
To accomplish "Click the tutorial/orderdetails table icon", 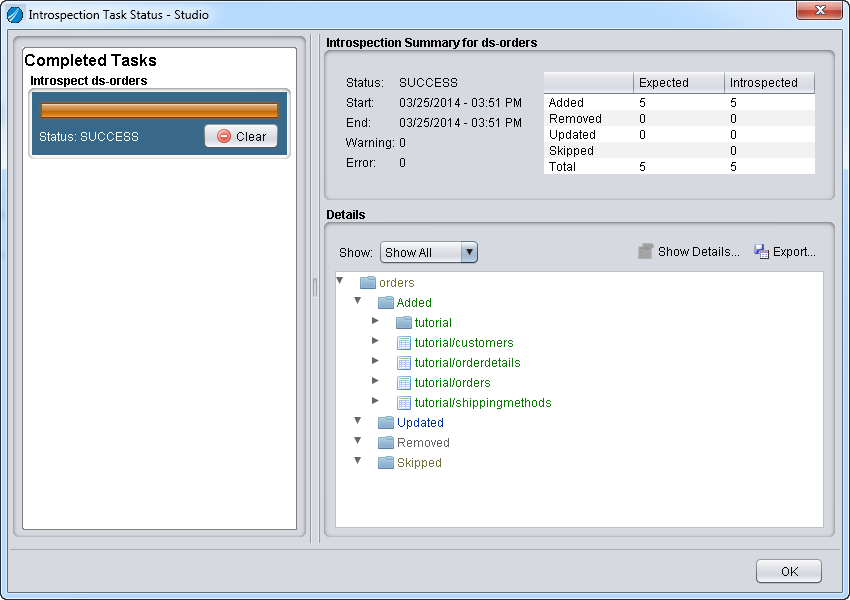I will (x=404, y=363).
